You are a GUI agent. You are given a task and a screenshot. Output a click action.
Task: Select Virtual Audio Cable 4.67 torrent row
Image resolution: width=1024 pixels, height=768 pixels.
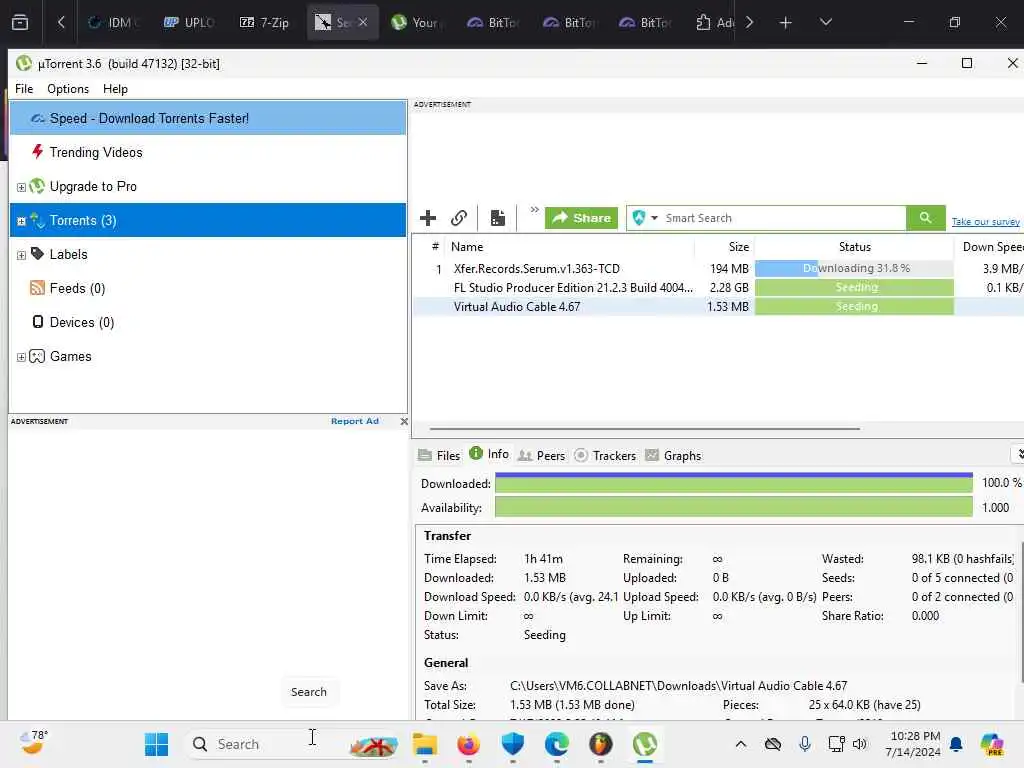pos(718,306)
